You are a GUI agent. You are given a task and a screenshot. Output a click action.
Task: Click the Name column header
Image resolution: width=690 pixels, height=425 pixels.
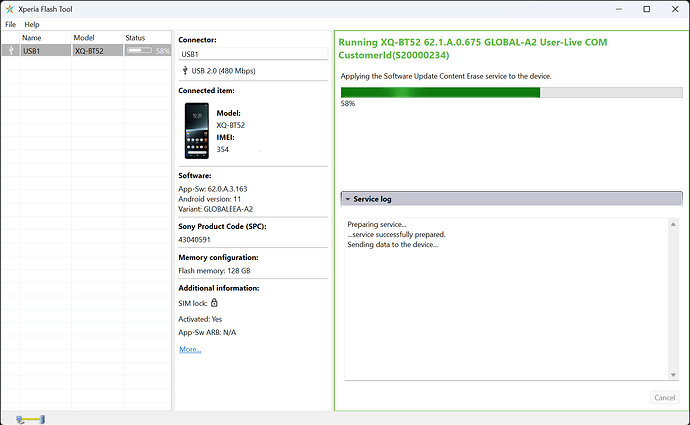45,38
